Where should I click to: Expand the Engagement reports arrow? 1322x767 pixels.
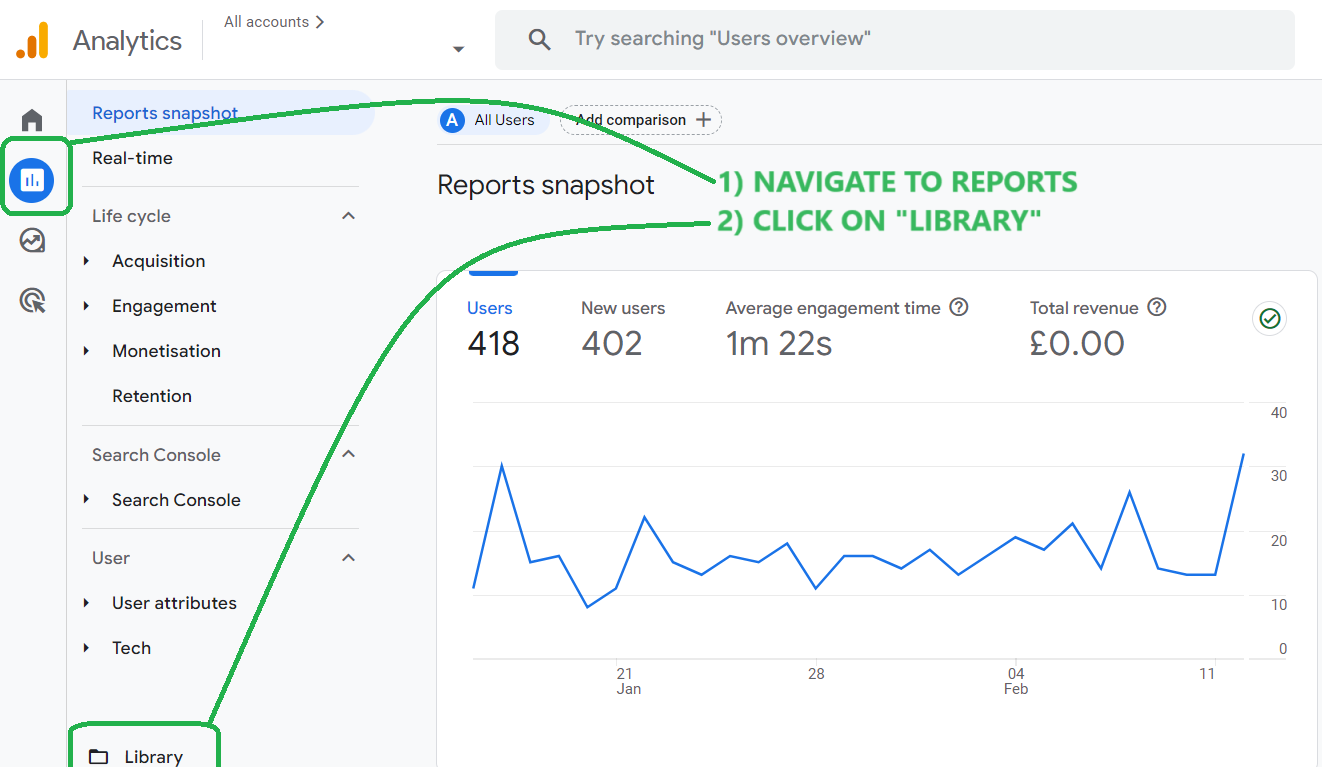coord(87,306)
